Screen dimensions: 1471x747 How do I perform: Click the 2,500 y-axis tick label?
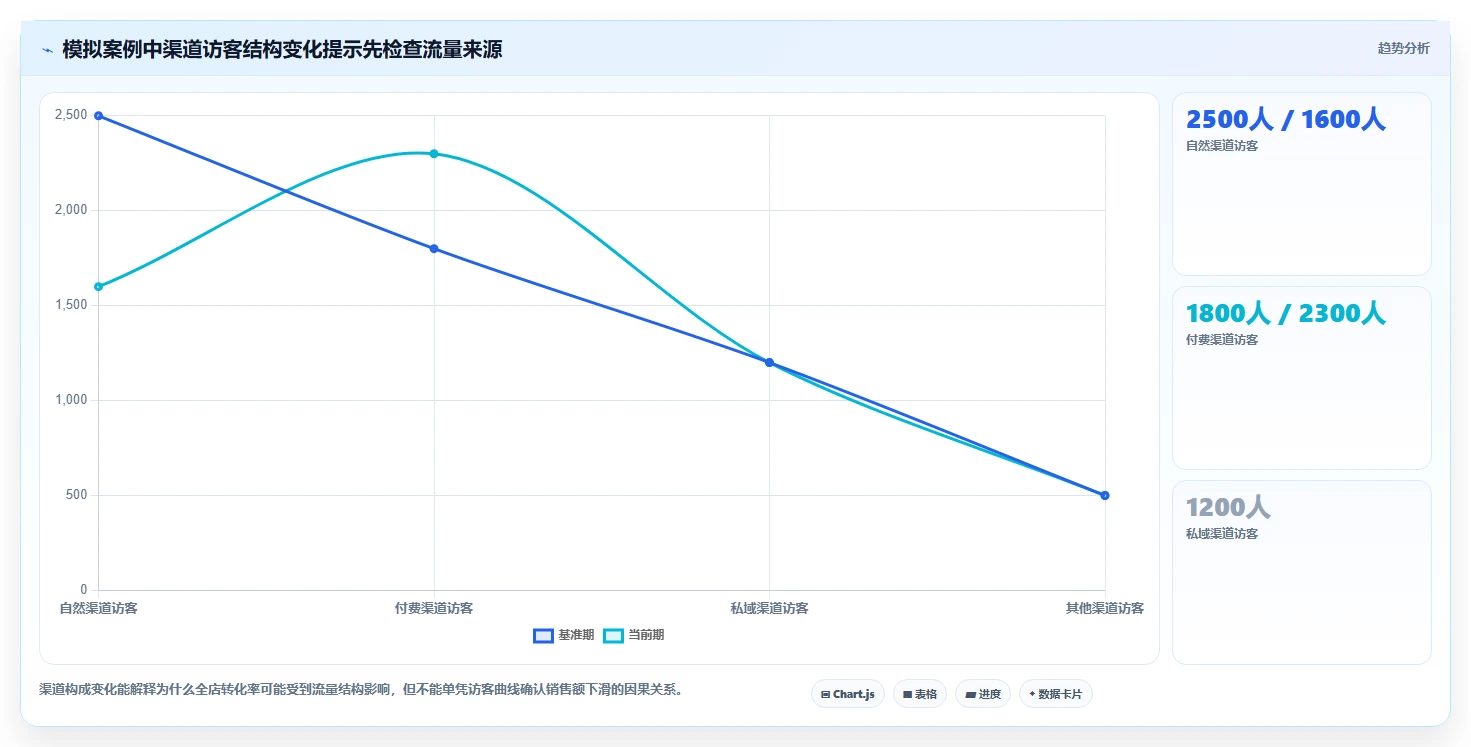pyautogui.click(x=71, y=115)
